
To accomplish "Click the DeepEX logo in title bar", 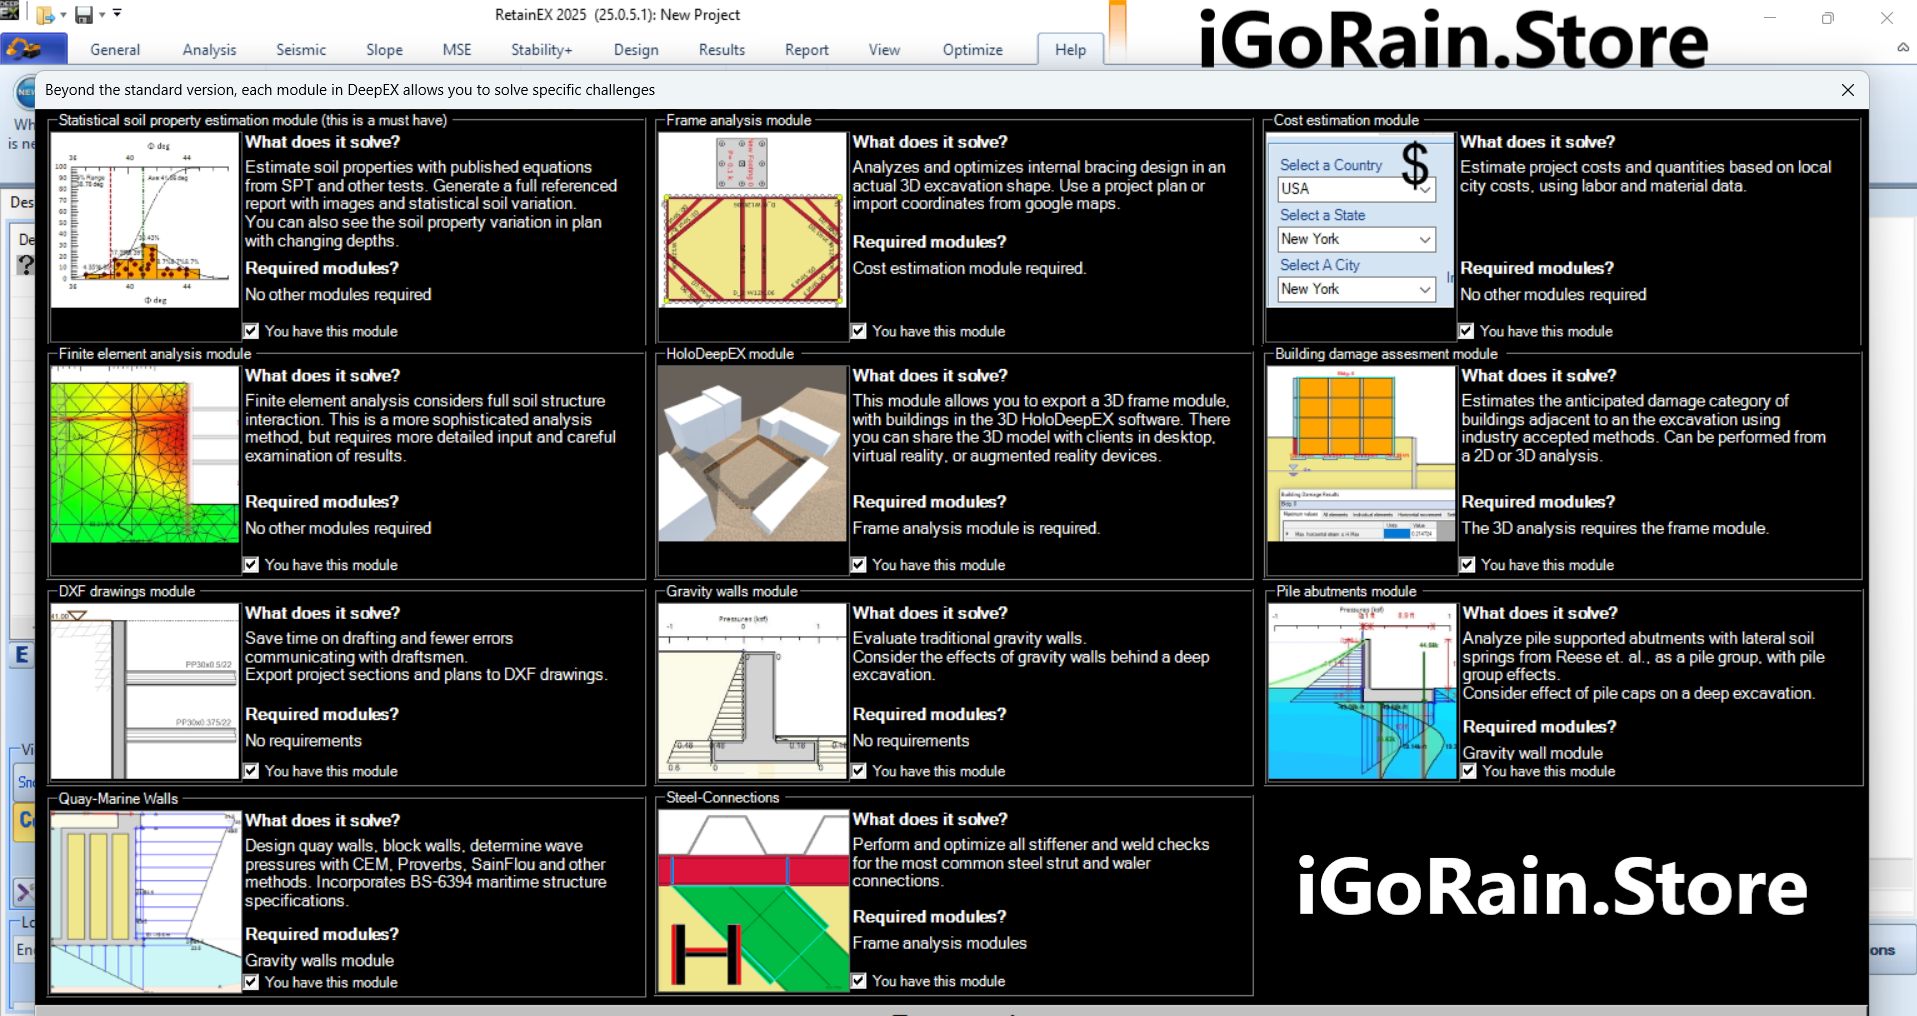I will coord(10,12).
